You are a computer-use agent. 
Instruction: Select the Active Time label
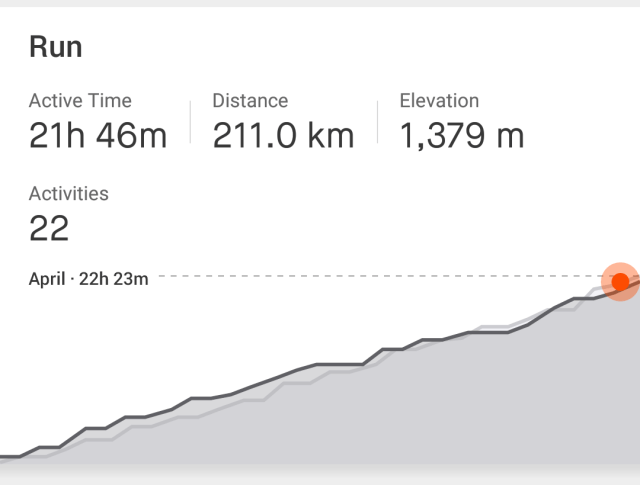click(80, 101)
